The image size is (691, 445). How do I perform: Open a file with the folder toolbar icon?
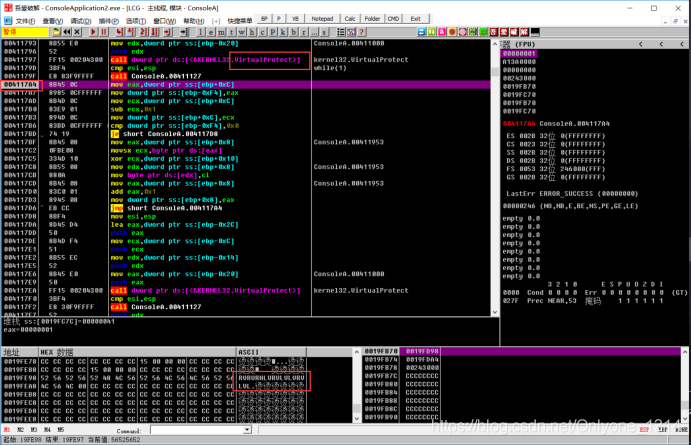click(x=56, y=32)
